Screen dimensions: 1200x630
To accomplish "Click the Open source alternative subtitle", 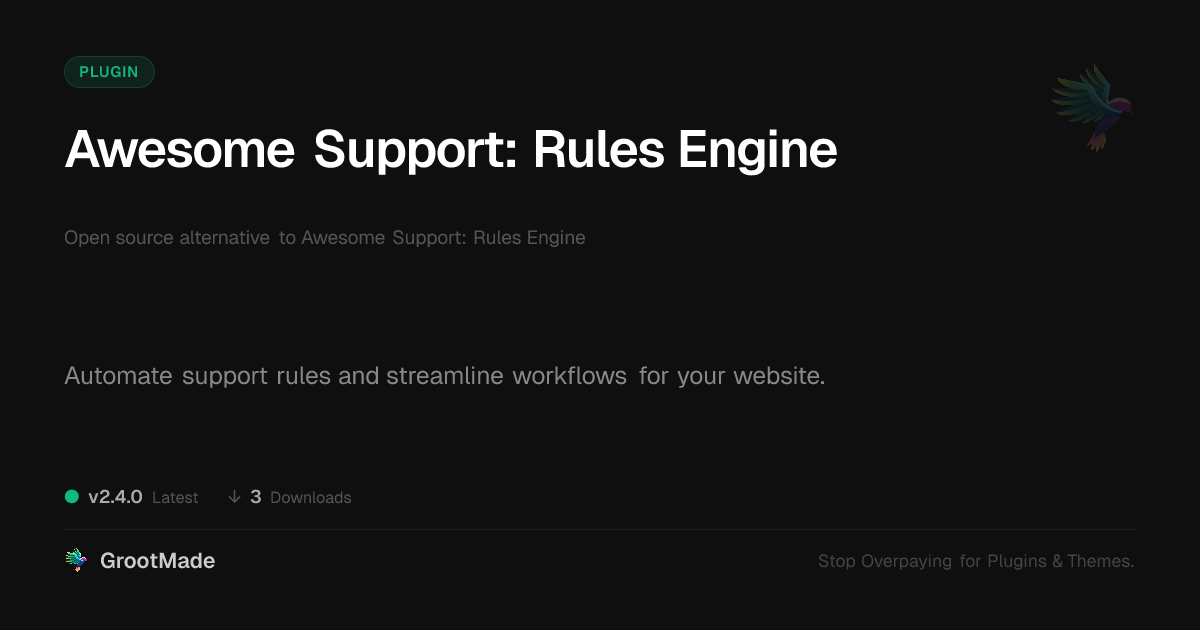I will (325, 238).
